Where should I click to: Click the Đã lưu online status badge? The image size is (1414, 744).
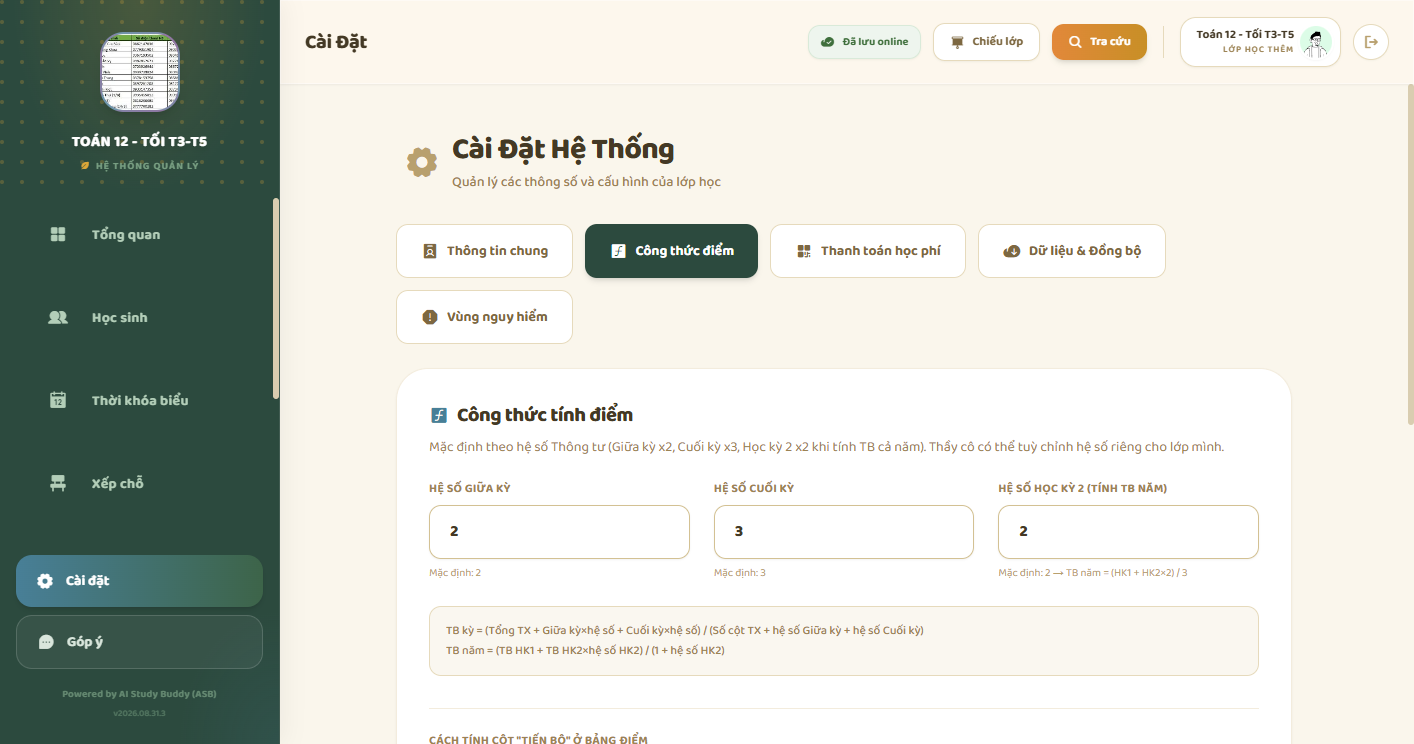(864, 42)
